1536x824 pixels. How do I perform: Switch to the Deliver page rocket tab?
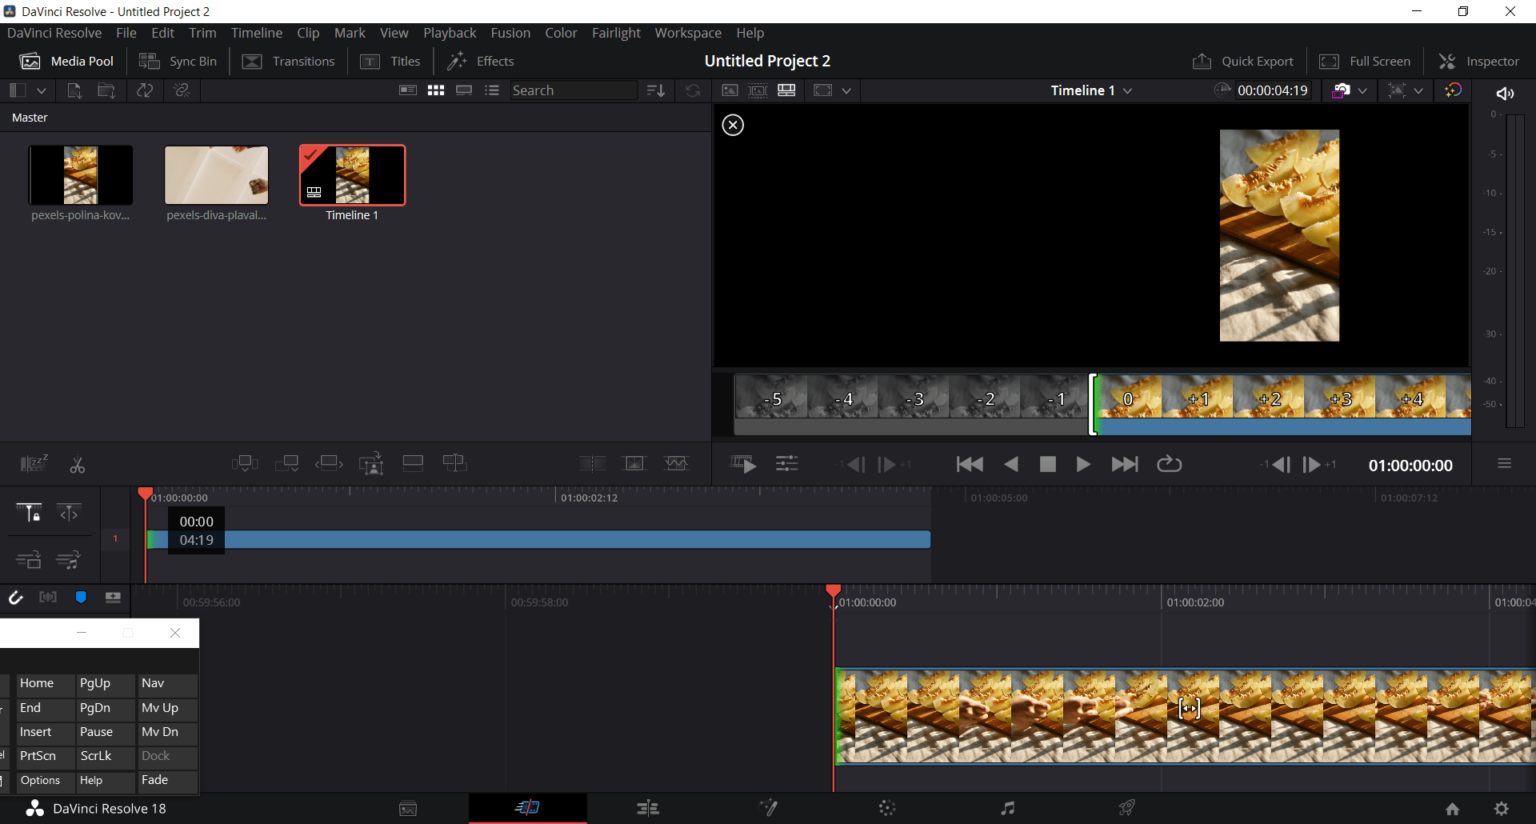point(1127,808)
